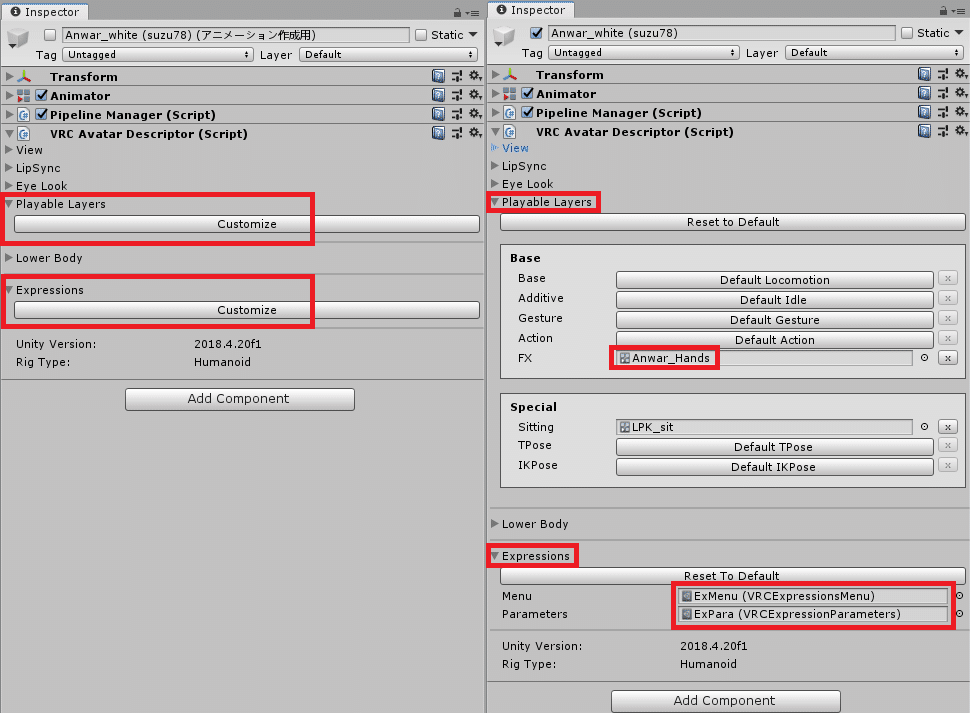Open Tag dropdown in left Inspector
The width and height of the screenshot is (970, 713).
pyautogui.click(x=158, y=54)
